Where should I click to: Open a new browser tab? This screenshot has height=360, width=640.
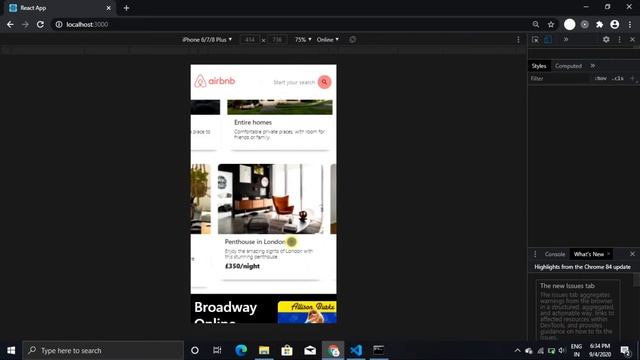(127, 8)
